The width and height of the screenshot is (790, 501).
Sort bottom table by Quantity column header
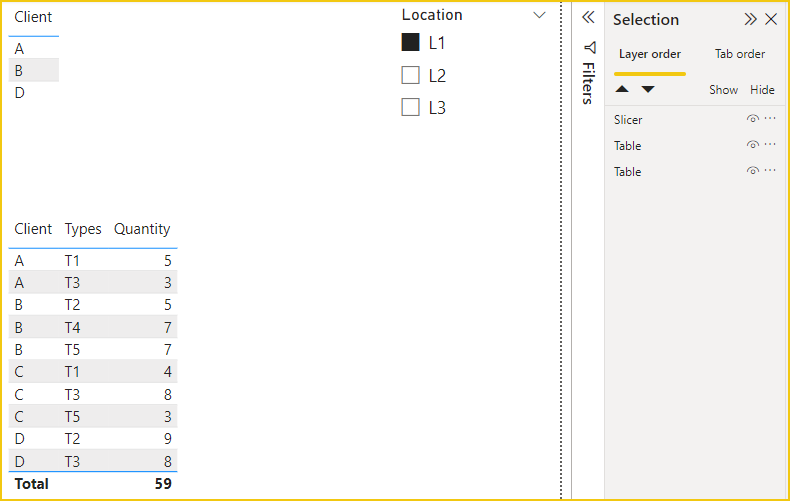[142, 229]
